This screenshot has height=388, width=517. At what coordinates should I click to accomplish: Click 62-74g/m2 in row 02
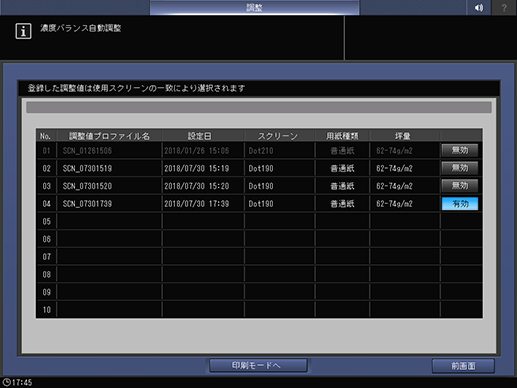(394, 168)
